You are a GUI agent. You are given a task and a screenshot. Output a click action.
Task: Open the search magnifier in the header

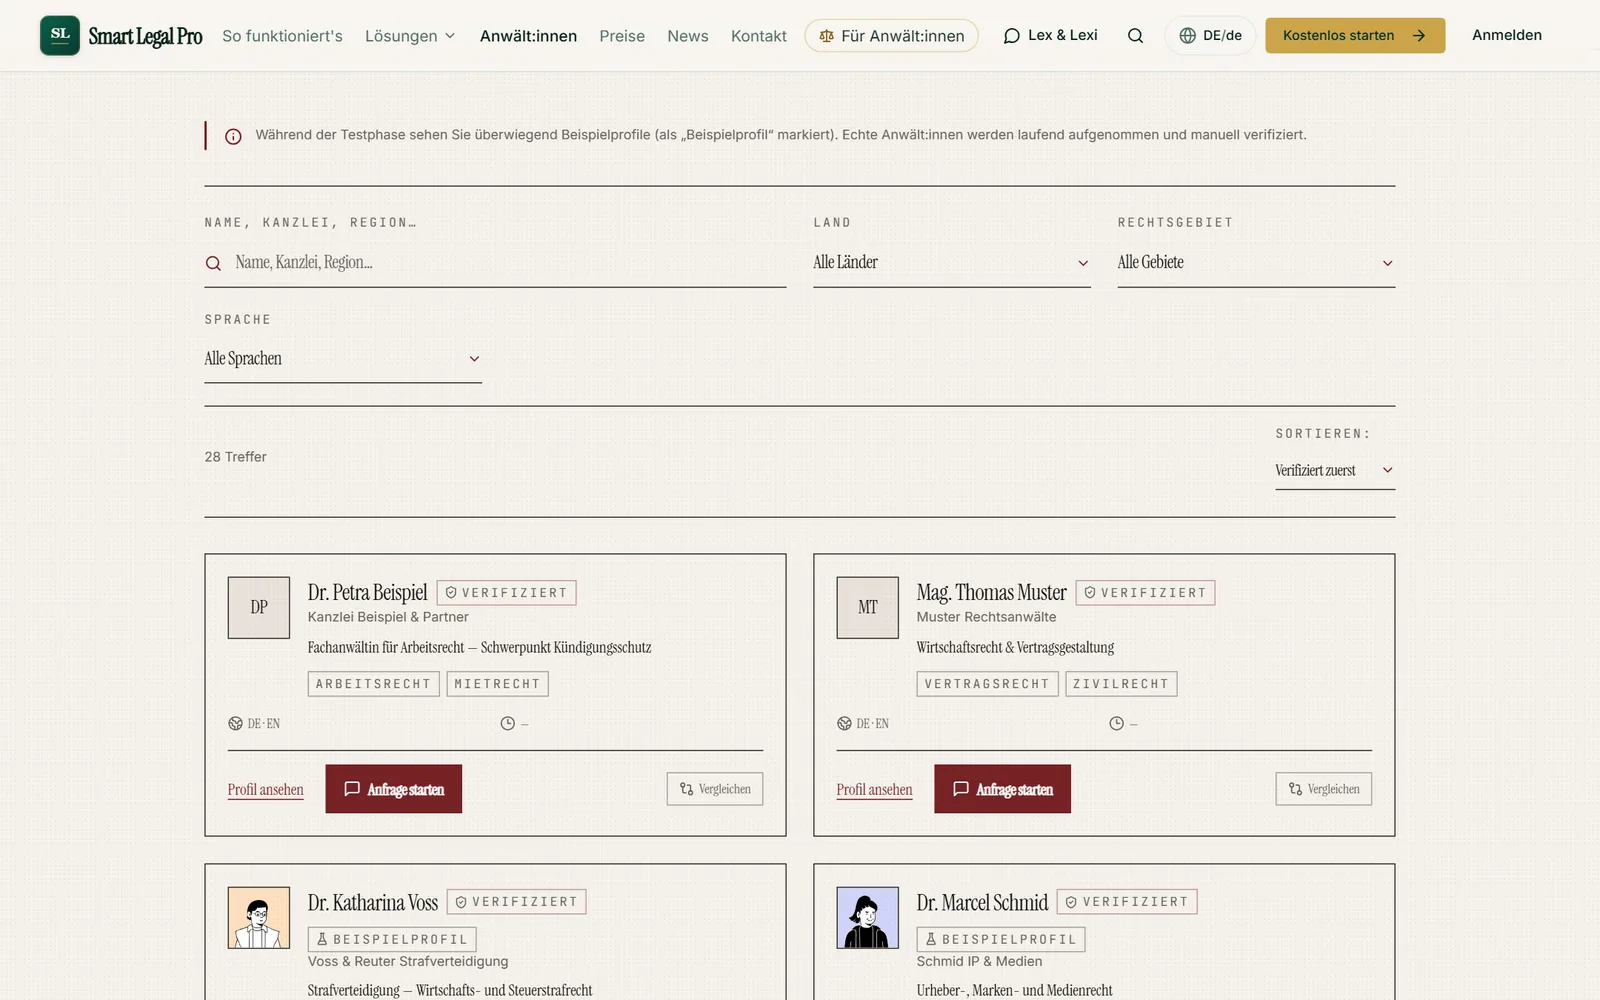(x=1135, y=36)
